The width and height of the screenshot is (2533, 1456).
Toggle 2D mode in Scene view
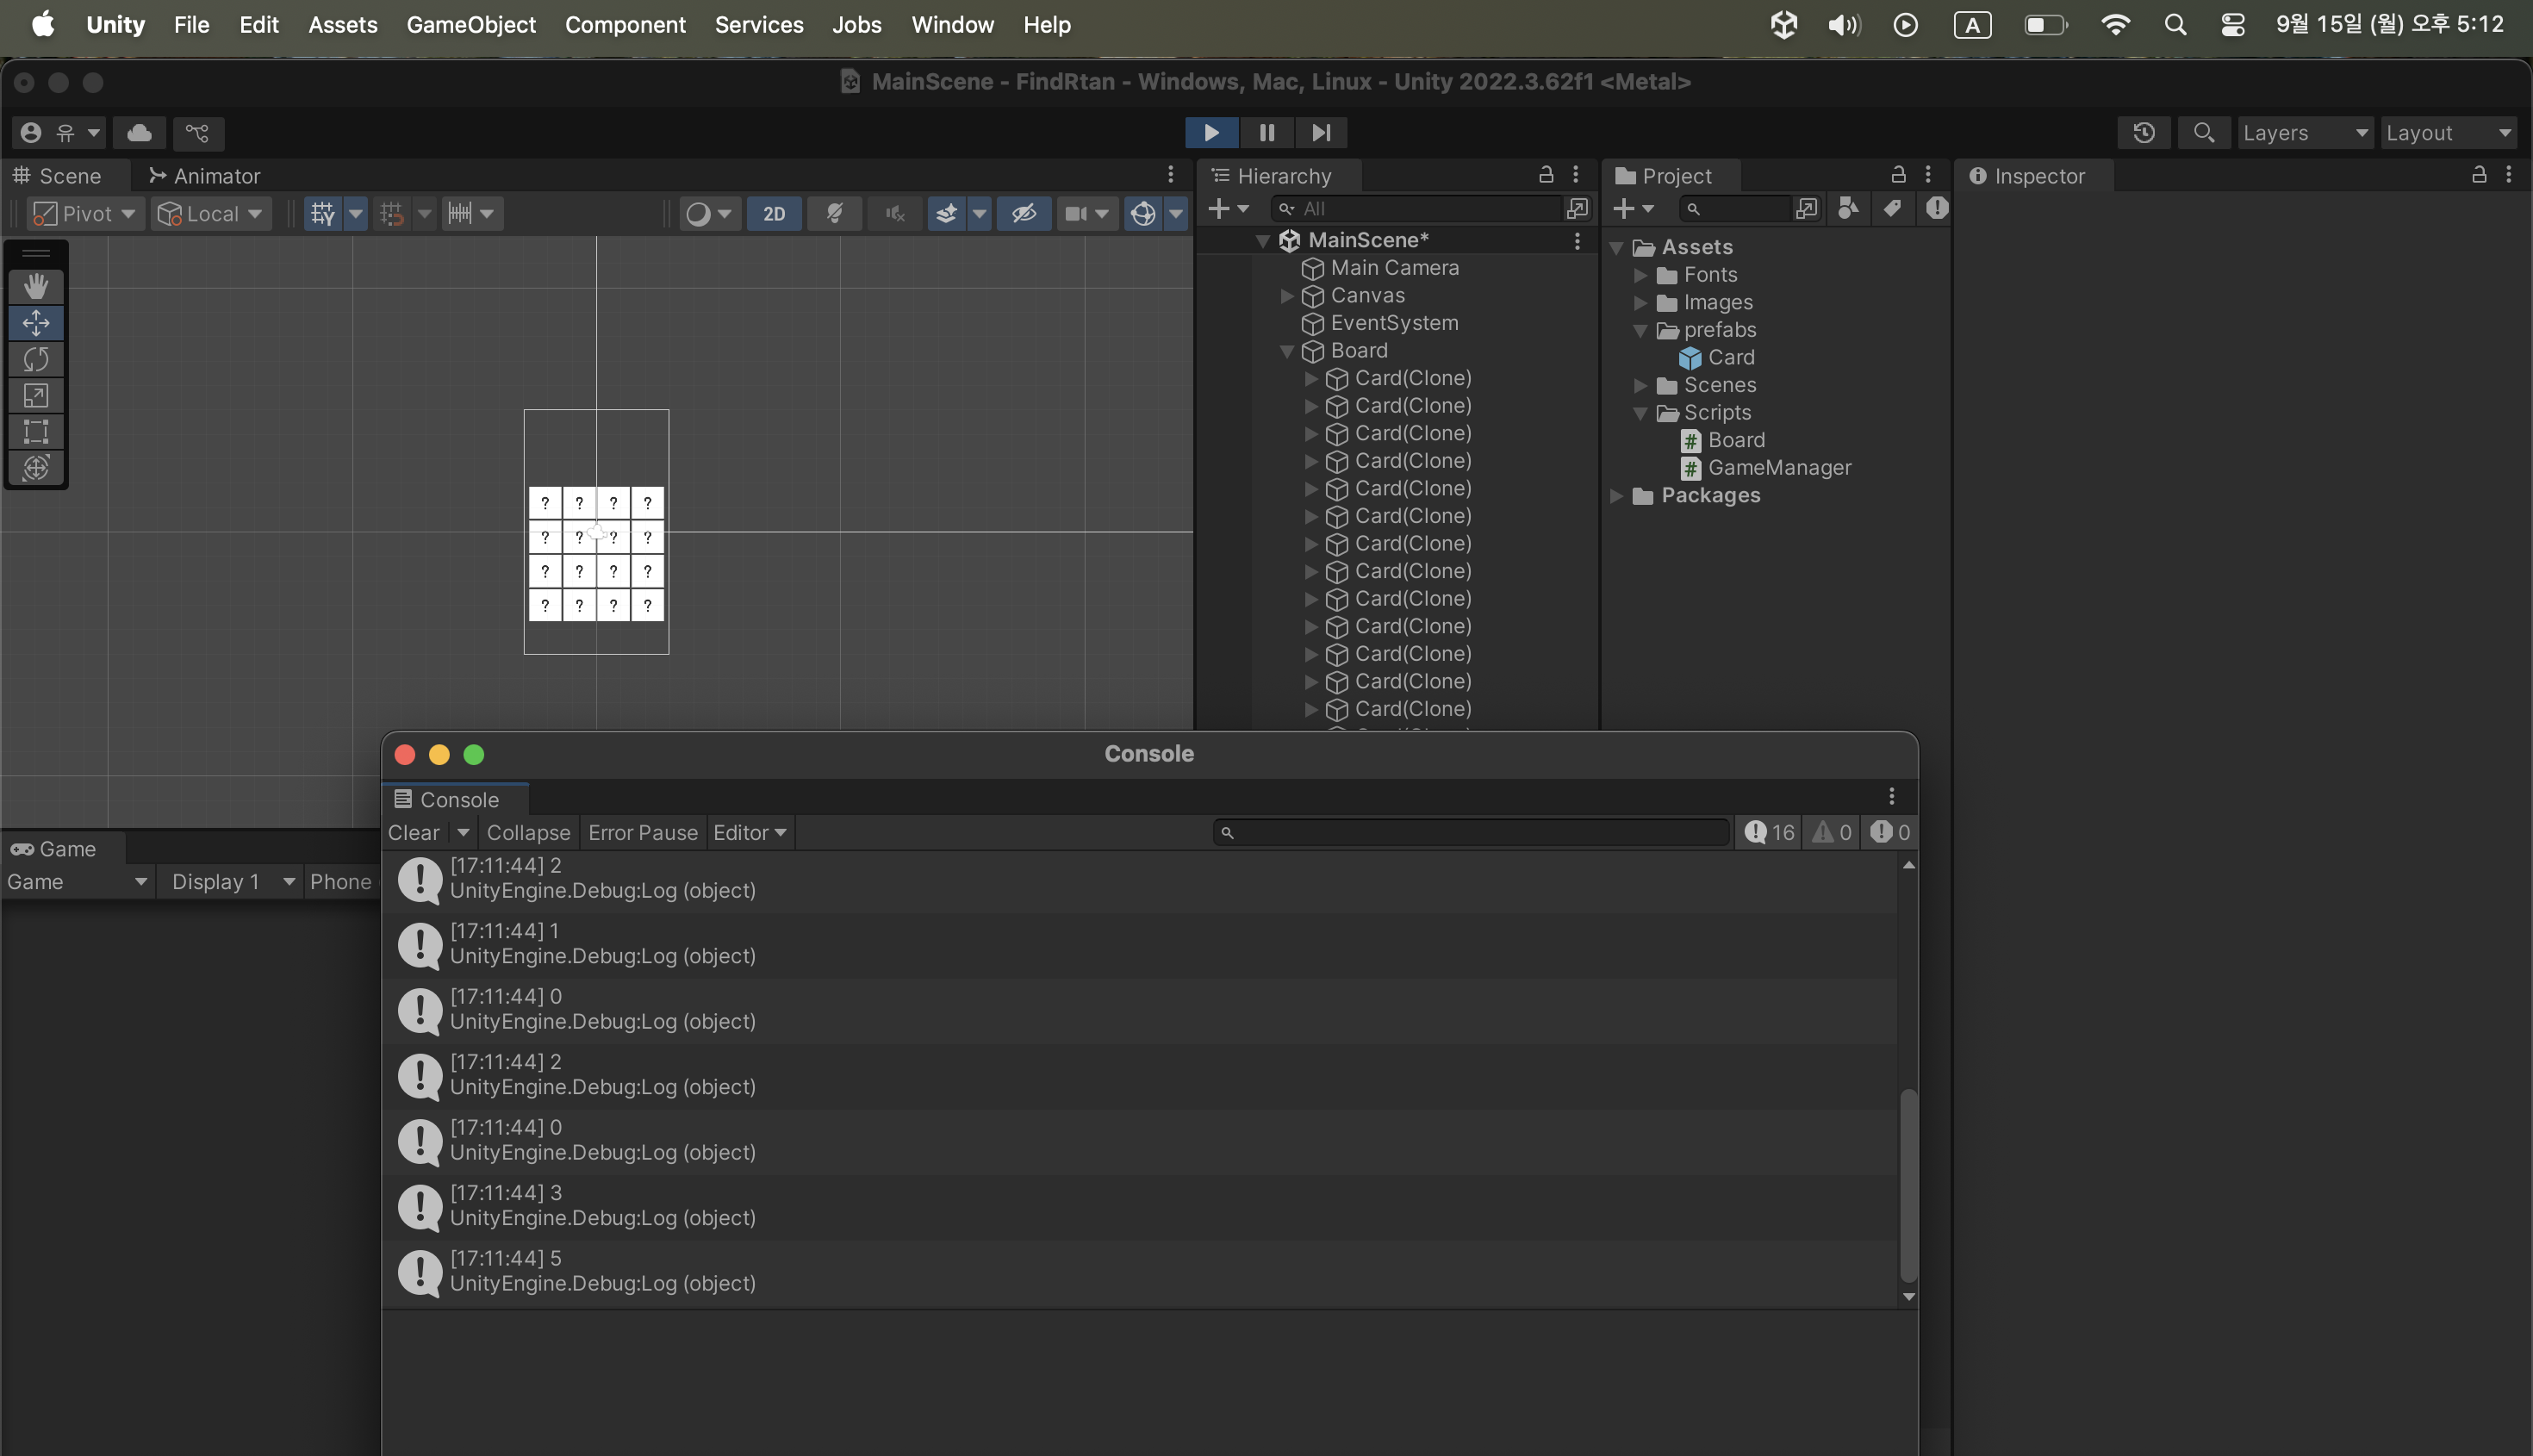(774, 214)
